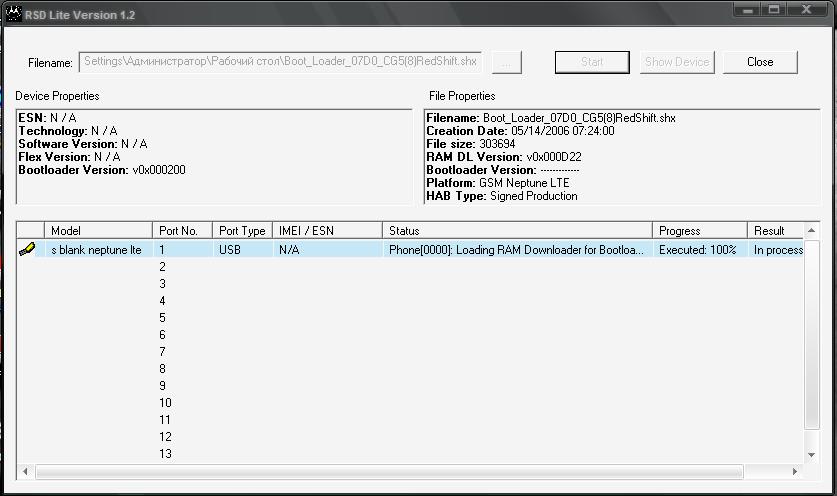Screen dimensions: 837x496
Task: Click the Start button
Action: [x=592, y=62]
